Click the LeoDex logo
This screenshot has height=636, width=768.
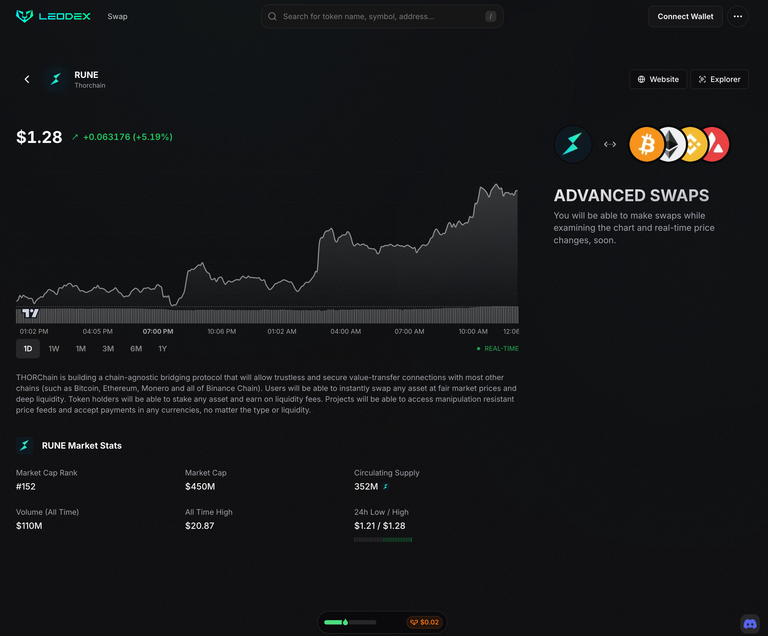tap(53, 16)
